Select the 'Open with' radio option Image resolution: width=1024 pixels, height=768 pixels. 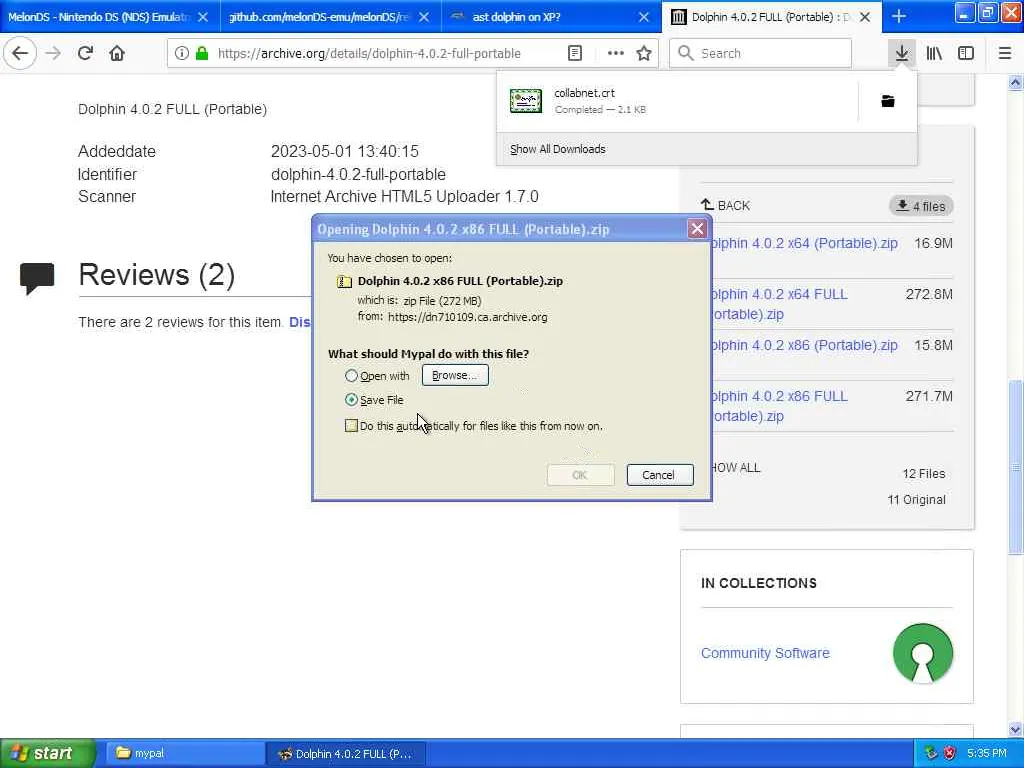pyautogui.click(x=351, y=376)
